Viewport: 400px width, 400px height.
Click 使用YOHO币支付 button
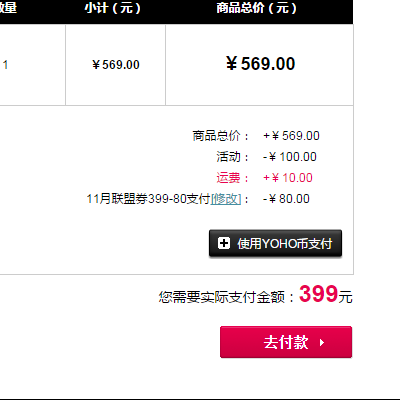click(275, 243)
